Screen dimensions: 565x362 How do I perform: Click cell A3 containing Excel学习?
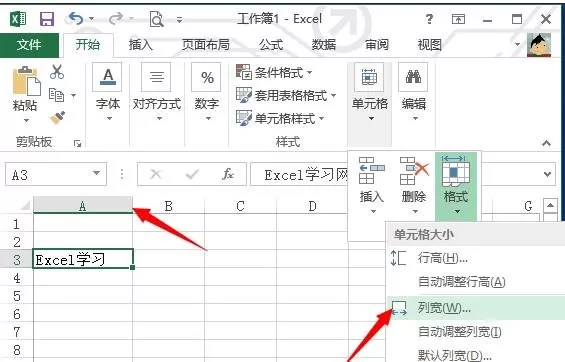click(83, 259)
